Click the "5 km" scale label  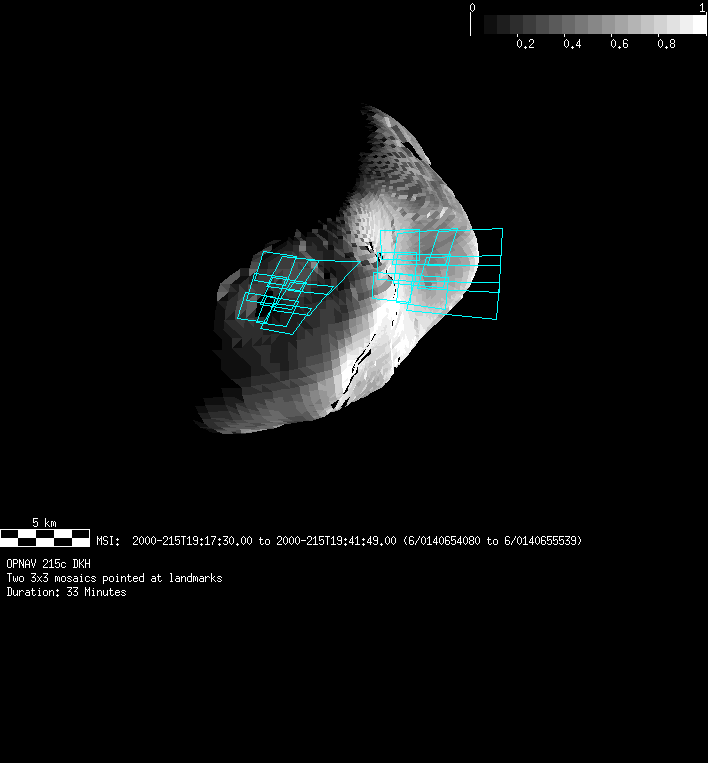click(44, 523)
